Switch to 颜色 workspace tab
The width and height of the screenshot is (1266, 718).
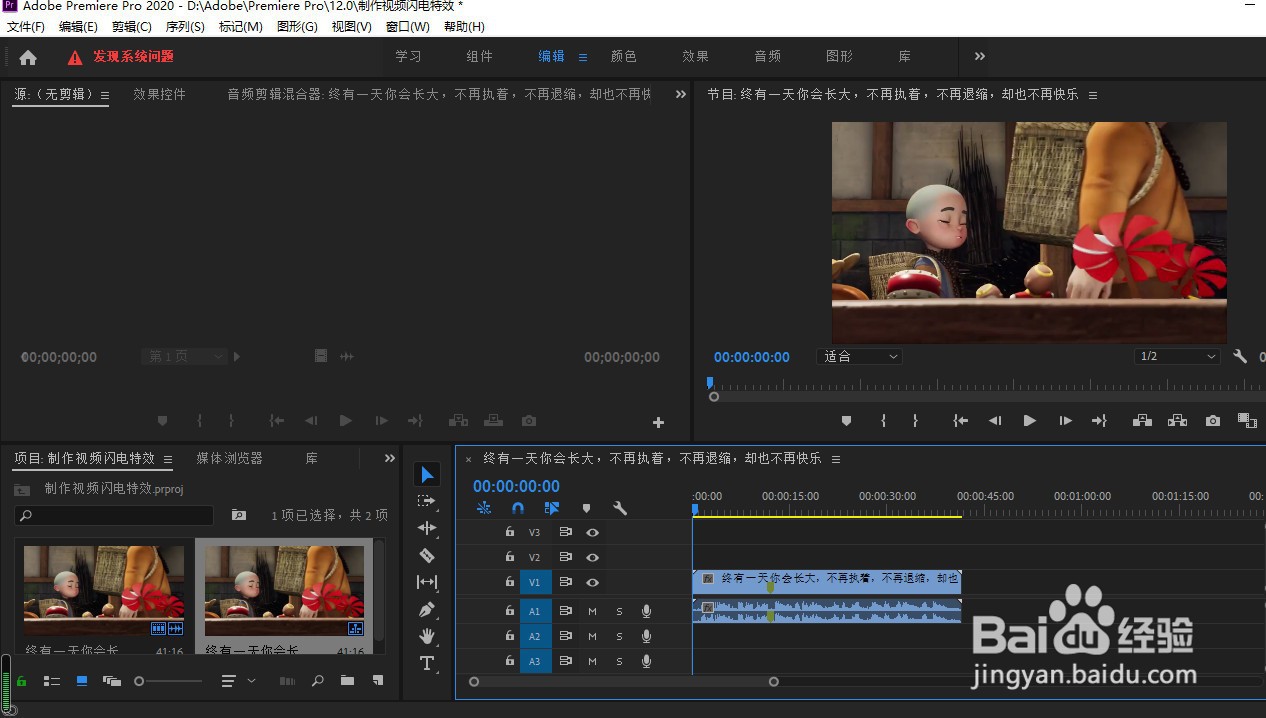624,57
